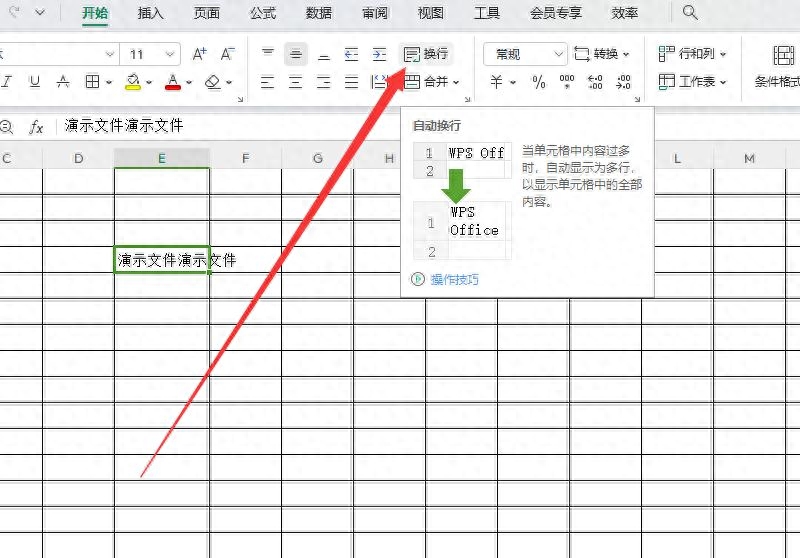
Task: Click the thousands separator 000 icon
Action: 567,82
